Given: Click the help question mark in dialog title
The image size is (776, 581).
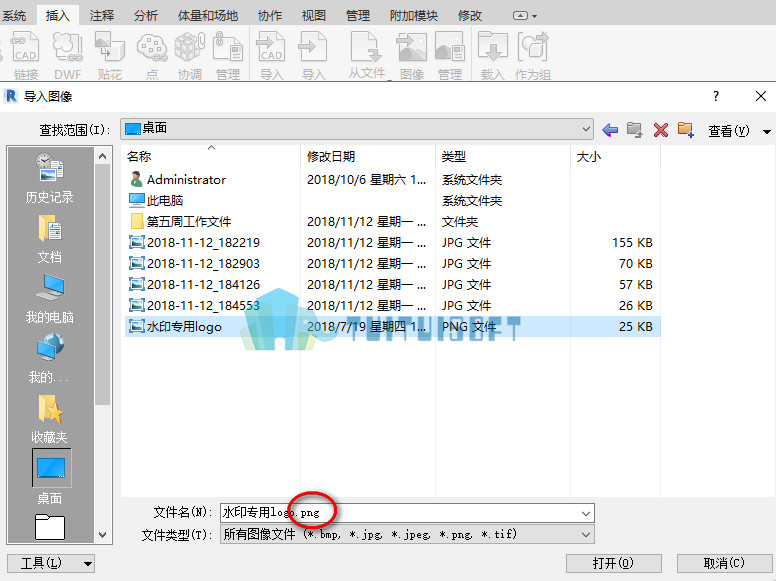Looking at the screenshot, I should point(716,96).
